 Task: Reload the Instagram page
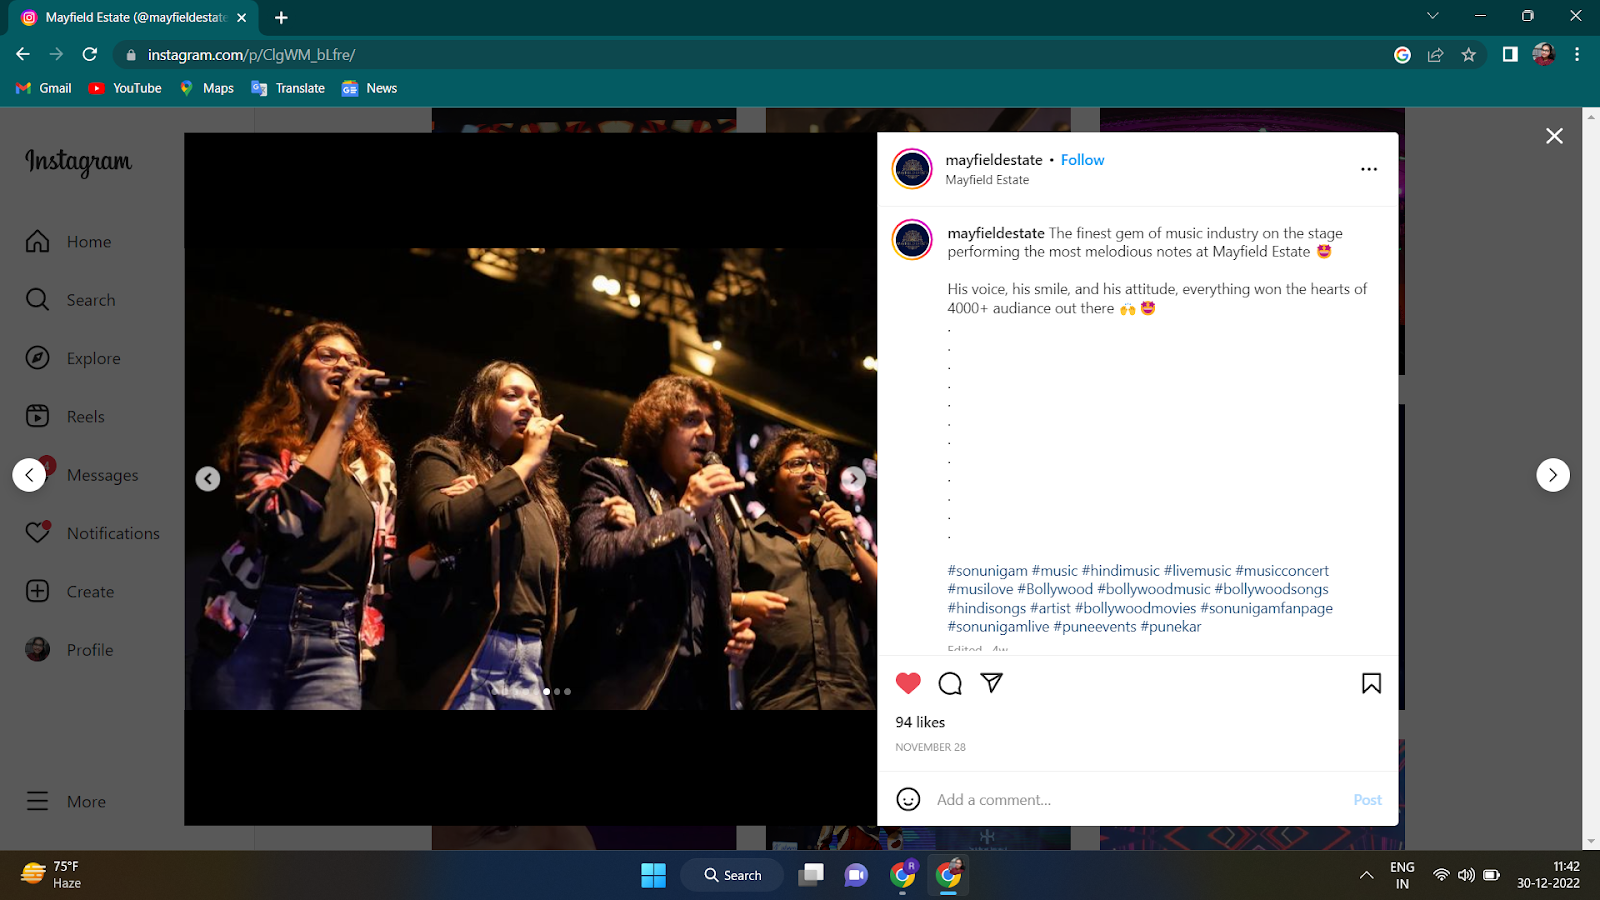coord(90,54)
